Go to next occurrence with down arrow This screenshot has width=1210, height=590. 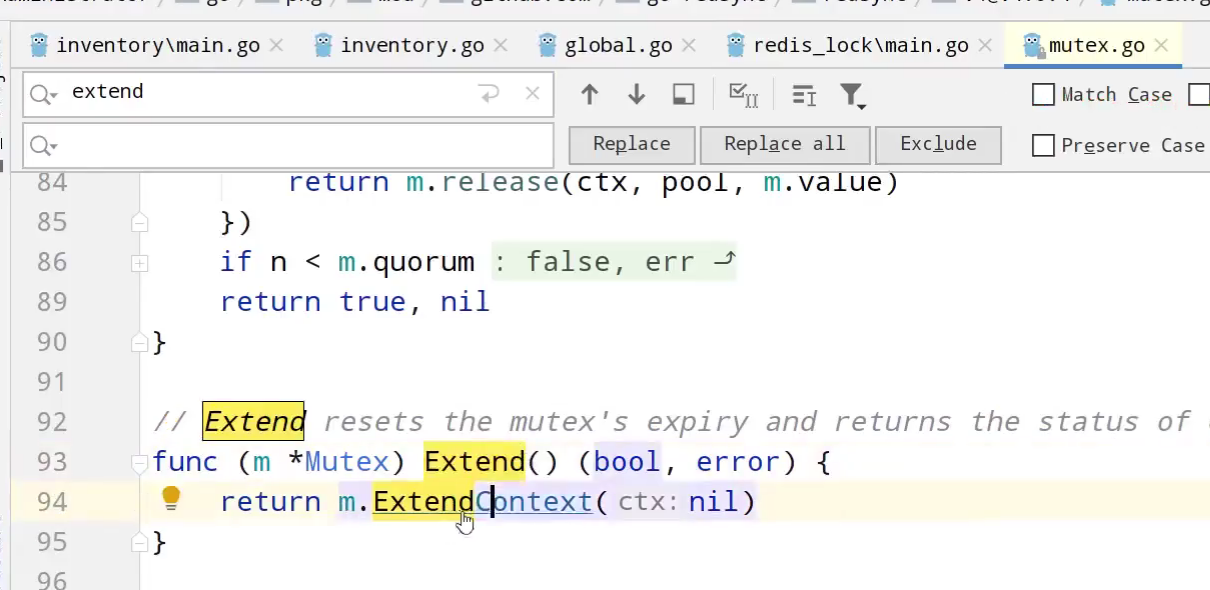636,95
